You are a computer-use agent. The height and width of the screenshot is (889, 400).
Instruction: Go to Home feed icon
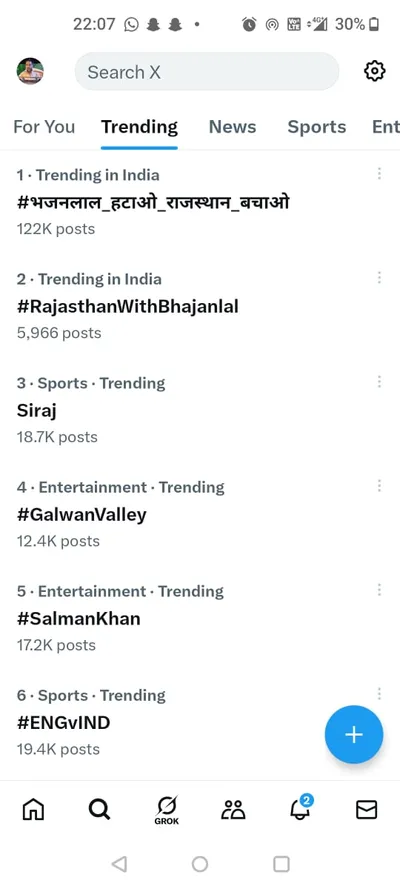coord(33,810)
